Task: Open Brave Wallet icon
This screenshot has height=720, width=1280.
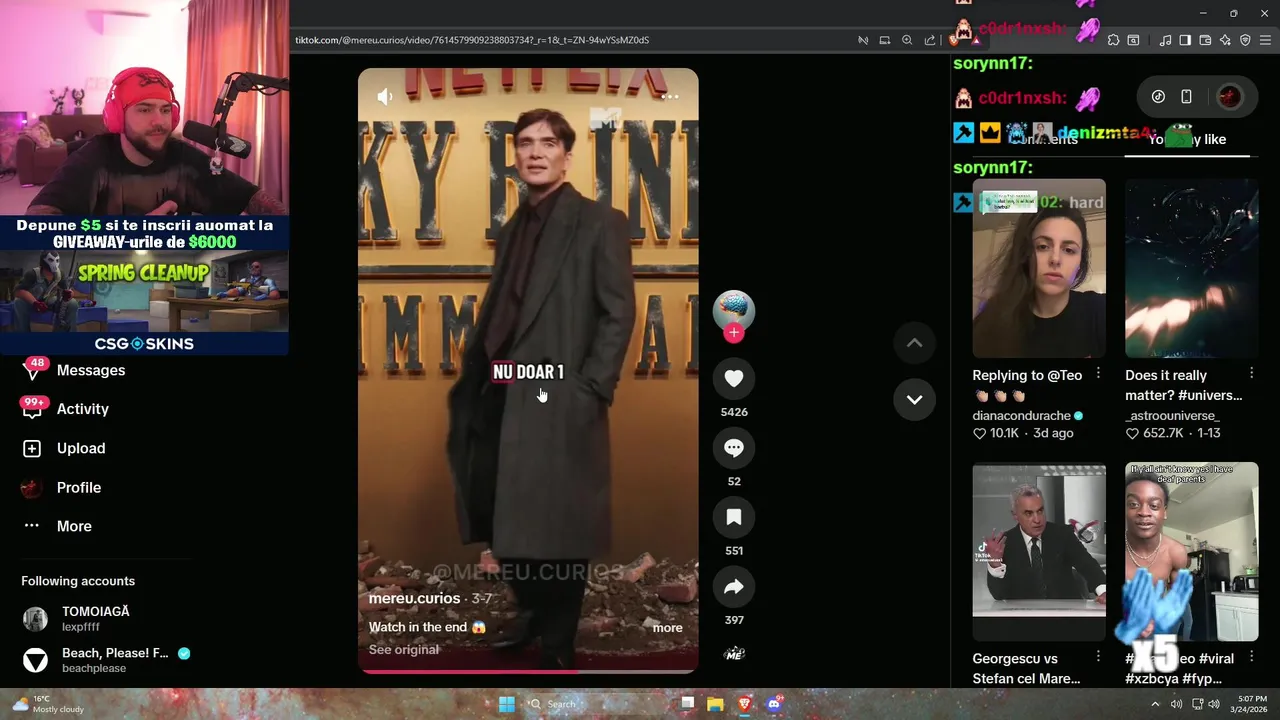Action: pos(1205,40)
